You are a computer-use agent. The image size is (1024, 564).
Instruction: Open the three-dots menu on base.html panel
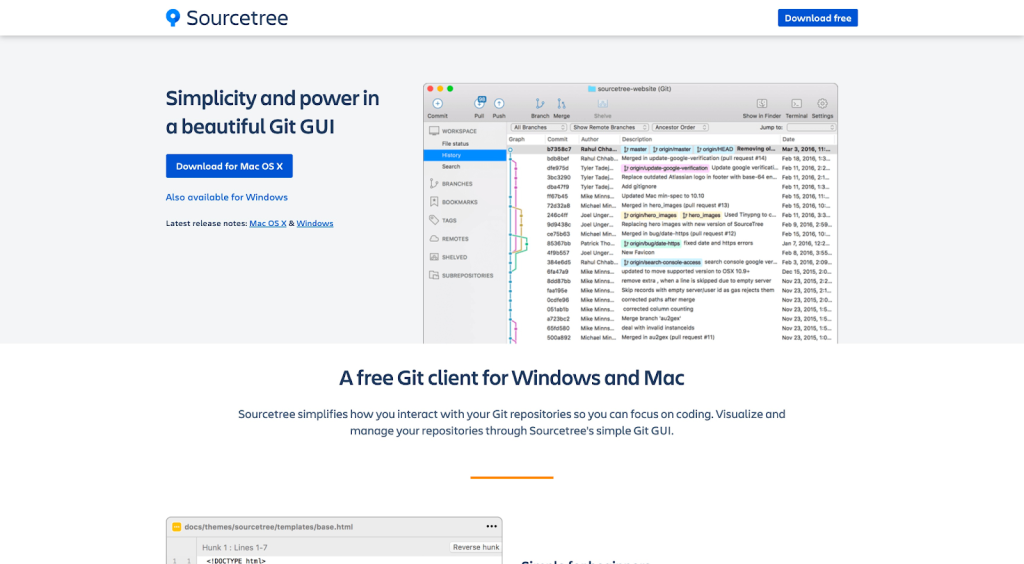click(491, 526)
